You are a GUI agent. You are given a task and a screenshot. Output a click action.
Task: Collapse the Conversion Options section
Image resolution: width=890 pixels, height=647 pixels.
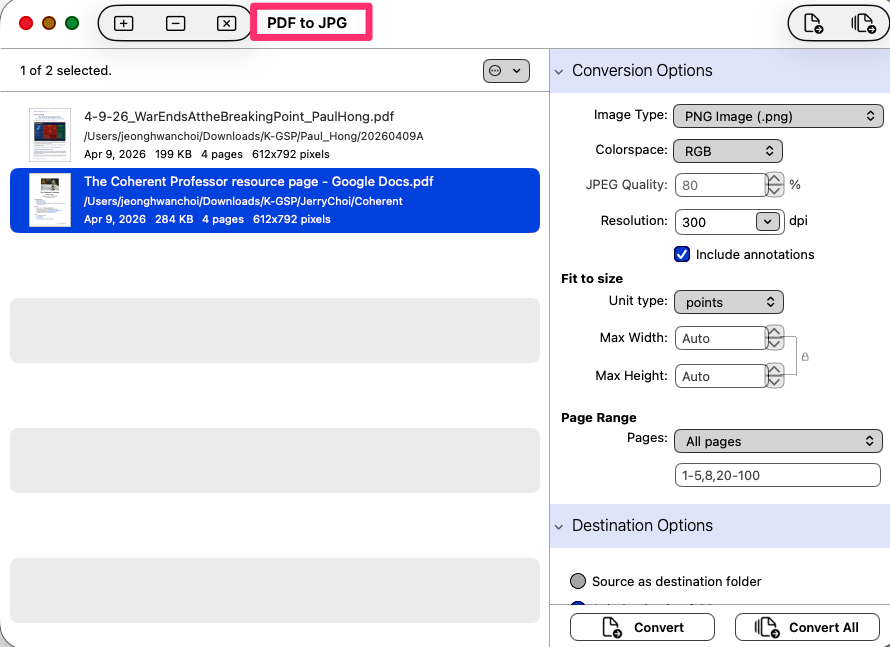coord(559,72)
